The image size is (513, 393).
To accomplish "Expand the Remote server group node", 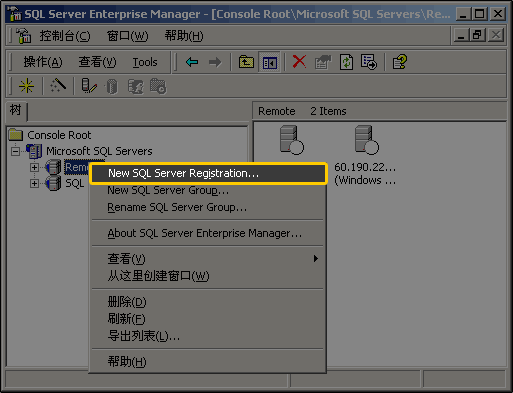I will pos(34,167).
